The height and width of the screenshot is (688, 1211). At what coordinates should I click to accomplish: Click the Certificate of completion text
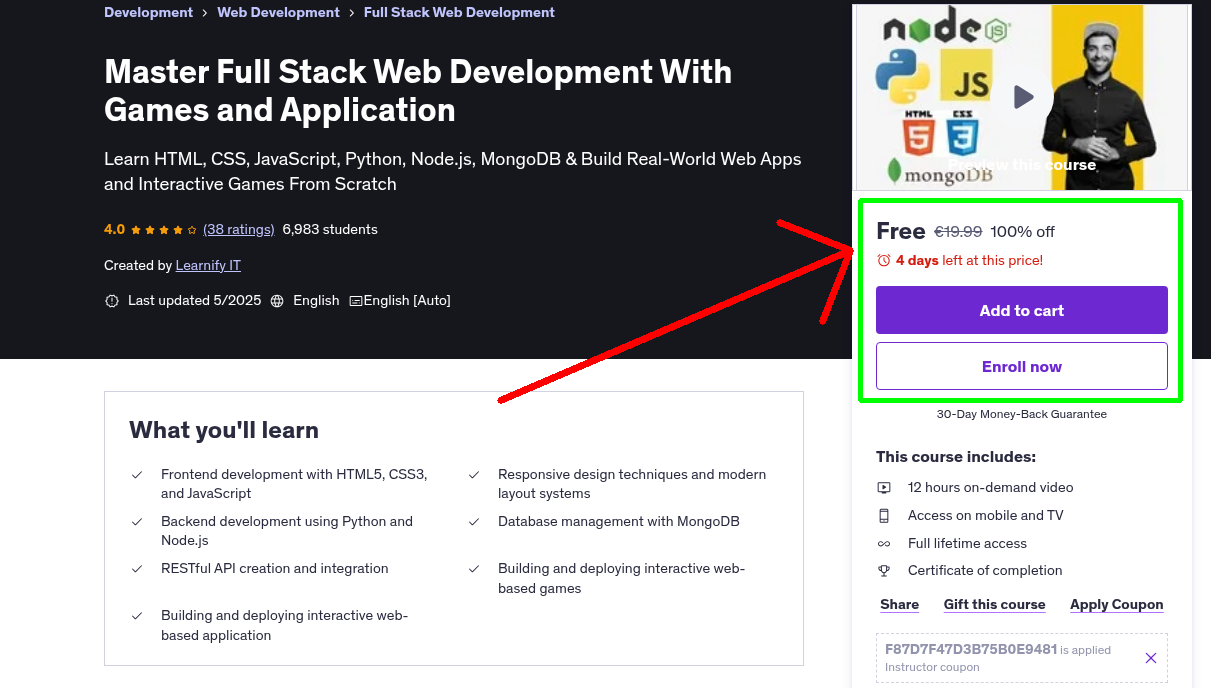(985, 571)
